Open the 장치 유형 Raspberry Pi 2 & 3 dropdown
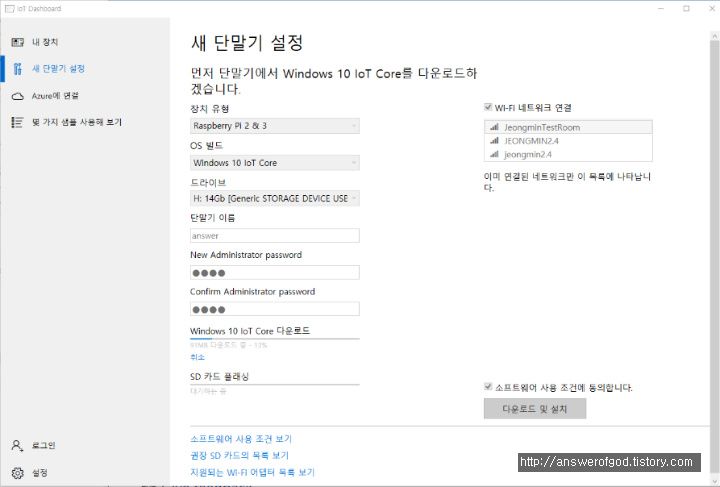Image resolution: width=720 pixels, height=487 pixels. point(275,126)
